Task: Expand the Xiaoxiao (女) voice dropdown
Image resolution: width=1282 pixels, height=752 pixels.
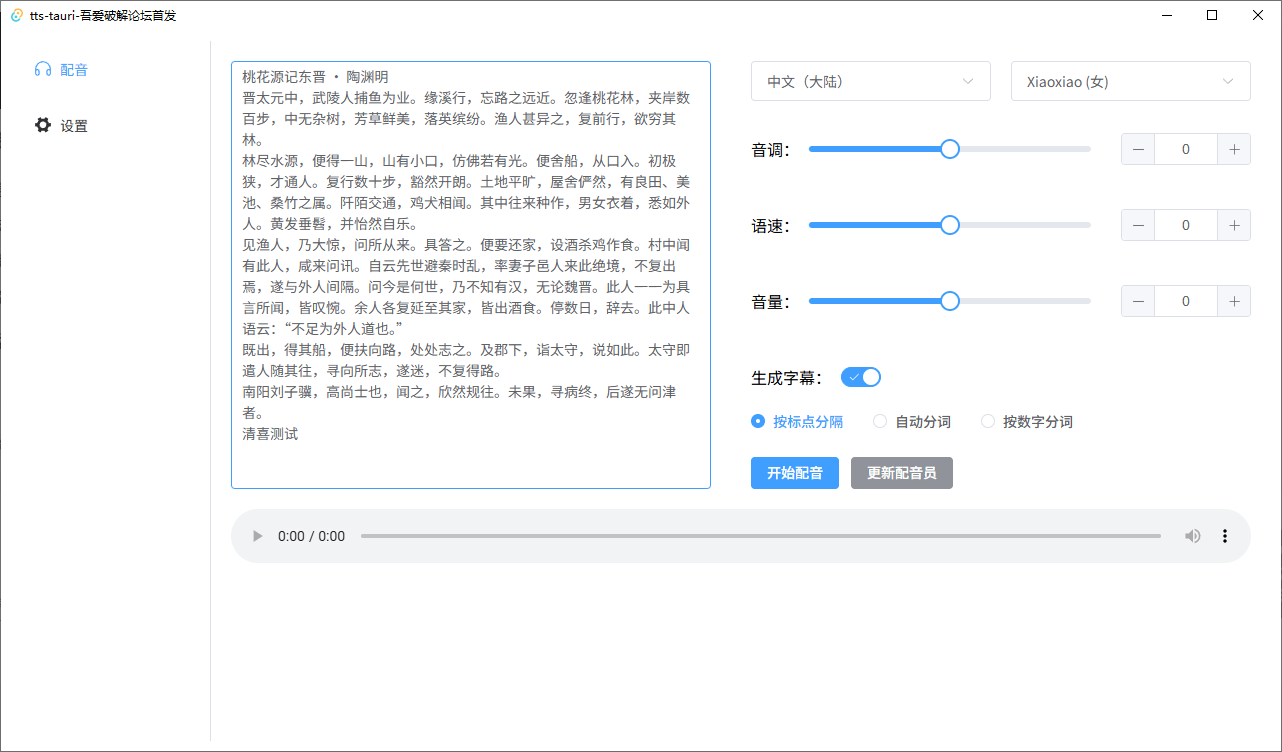Action: tap(1130, 81)
